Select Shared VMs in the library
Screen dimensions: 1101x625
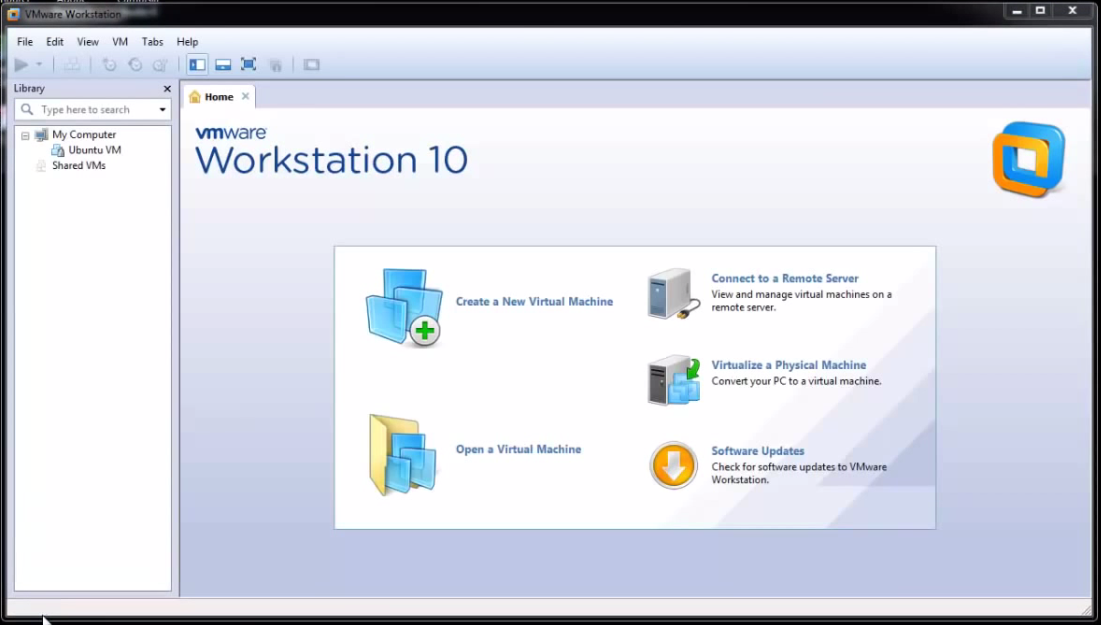[79, 165]
